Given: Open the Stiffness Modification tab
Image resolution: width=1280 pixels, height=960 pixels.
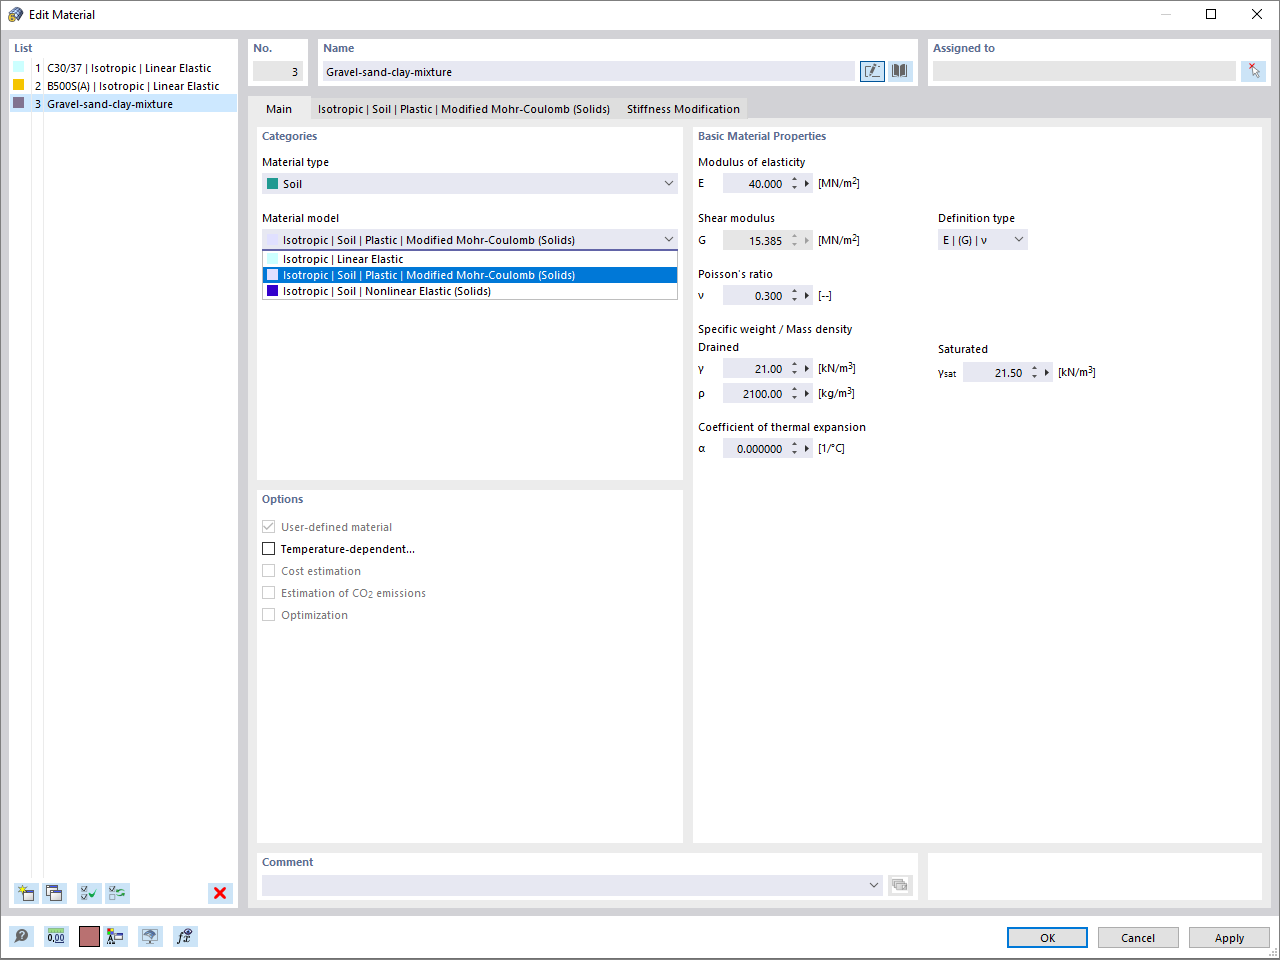Looking at the screenshot, I should [683, 109].
